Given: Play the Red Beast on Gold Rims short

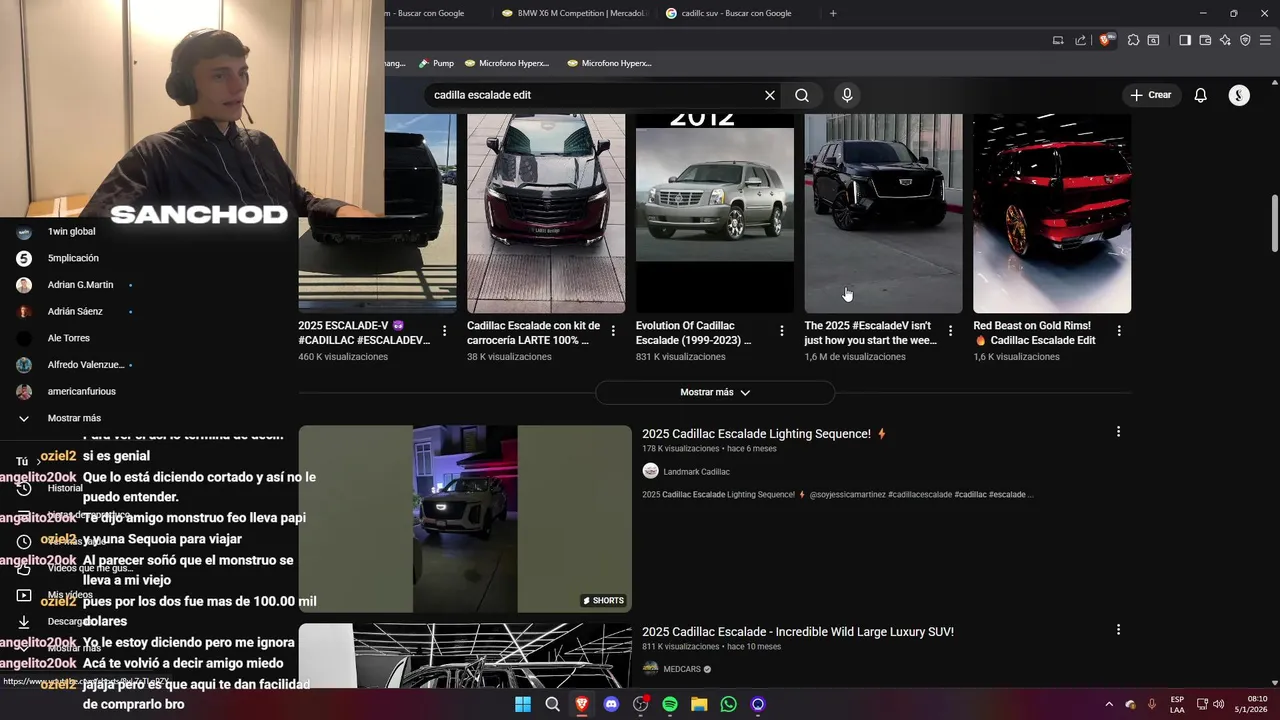Looking at the screenshot, I should [1052, 213].
